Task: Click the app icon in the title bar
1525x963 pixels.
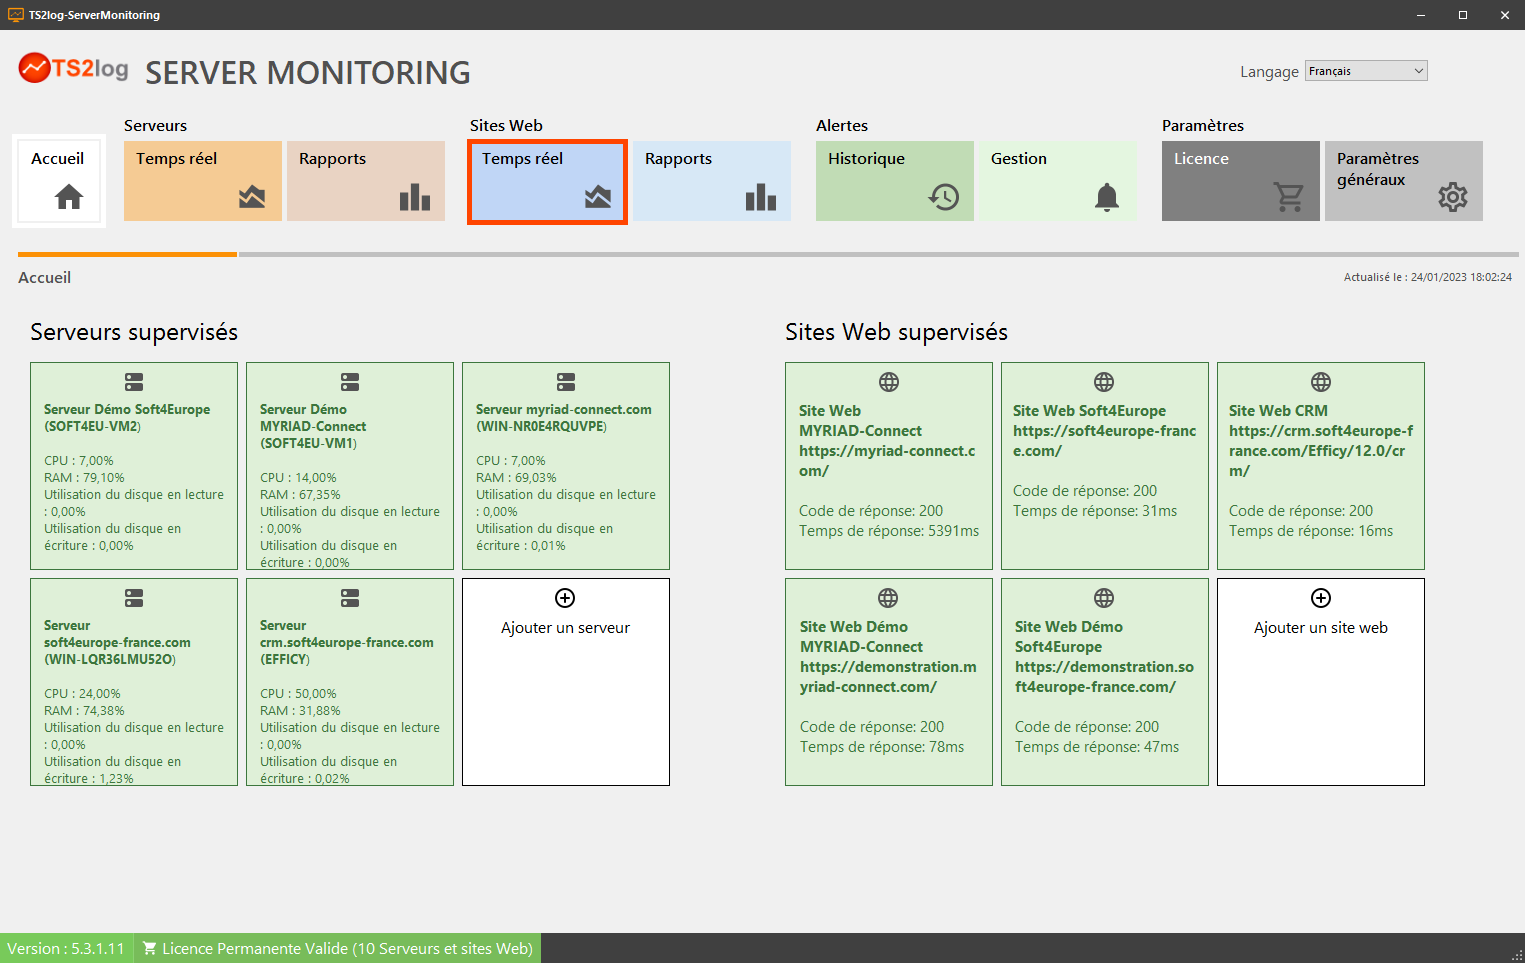Action: tap(16, 15)
